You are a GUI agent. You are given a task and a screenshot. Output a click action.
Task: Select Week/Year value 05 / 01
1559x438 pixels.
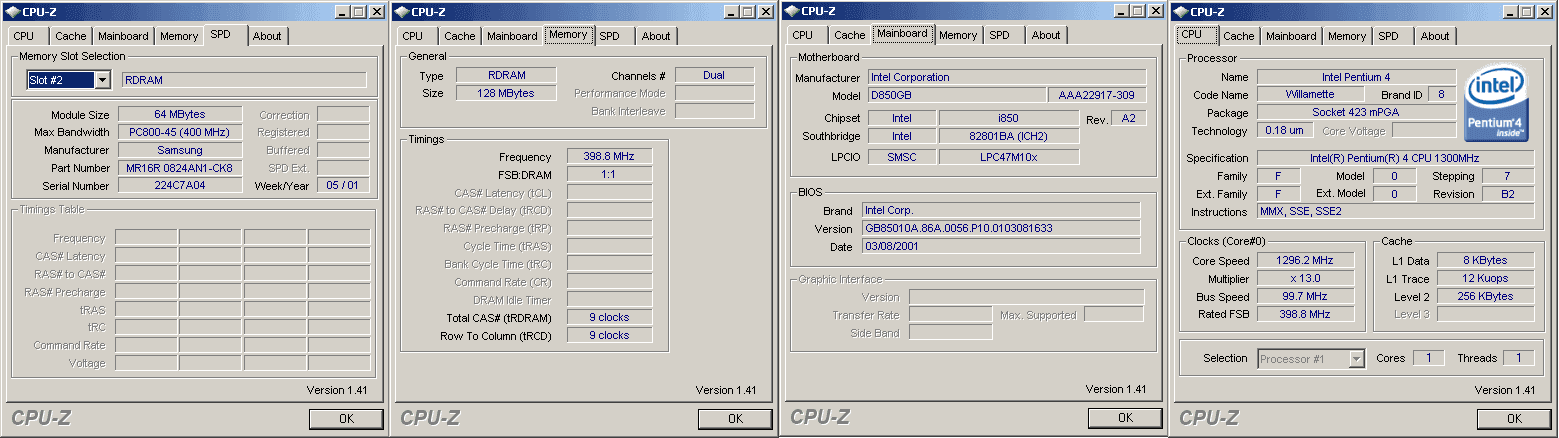343,185
